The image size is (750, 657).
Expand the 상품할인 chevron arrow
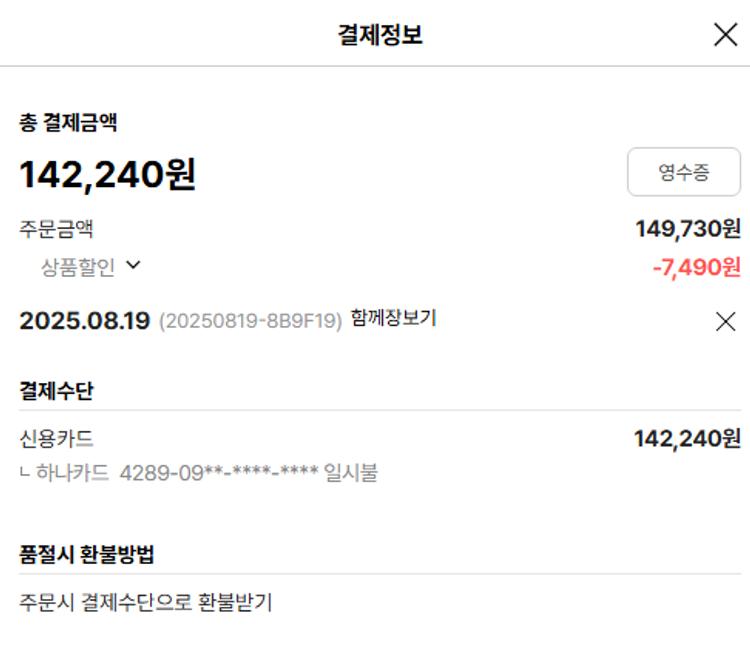click(x=133, y=266)
